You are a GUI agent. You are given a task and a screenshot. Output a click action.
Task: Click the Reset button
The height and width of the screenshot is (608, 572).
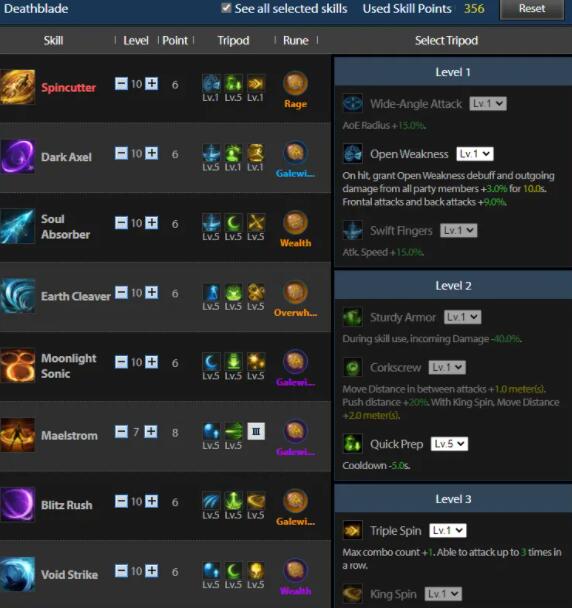532,9
